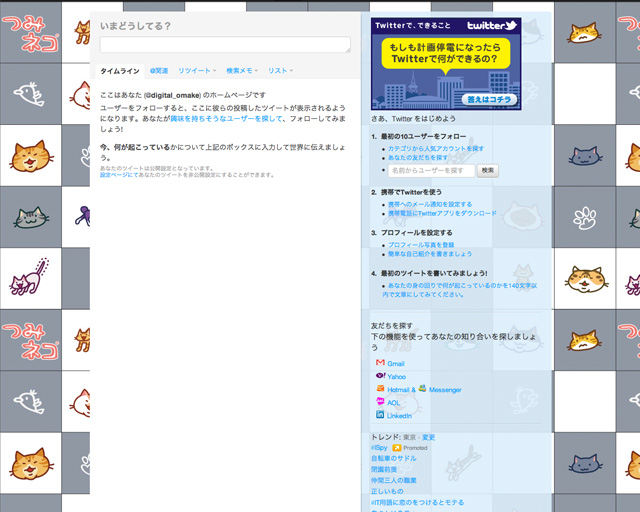
Task: Click the 最初の10ユーザーをフォロー heading
Action: [x=423, y=136]
